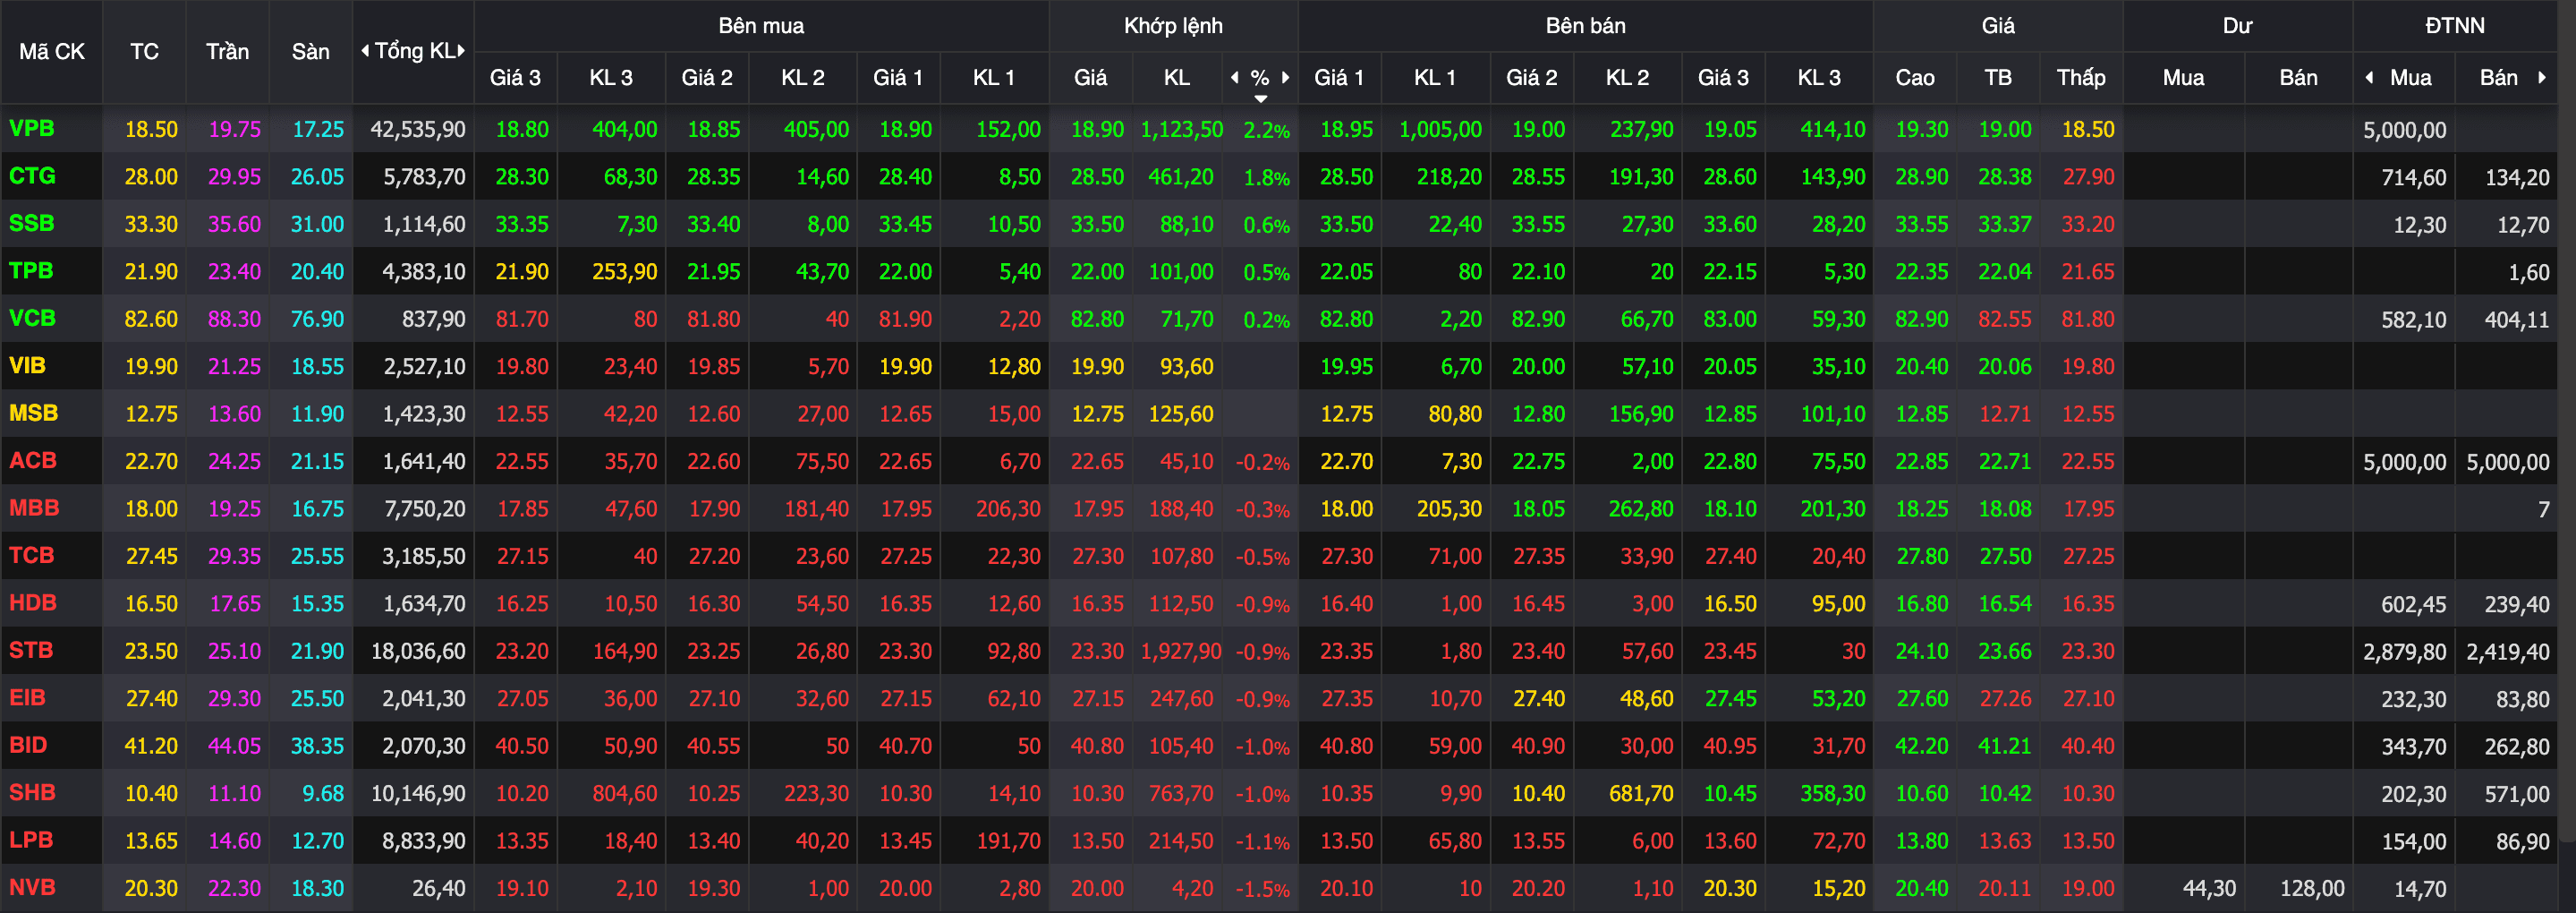The width and height of the screenshot is (2576, 913).
Task: Click the TB price column header
Action: tap(1998, 78)
